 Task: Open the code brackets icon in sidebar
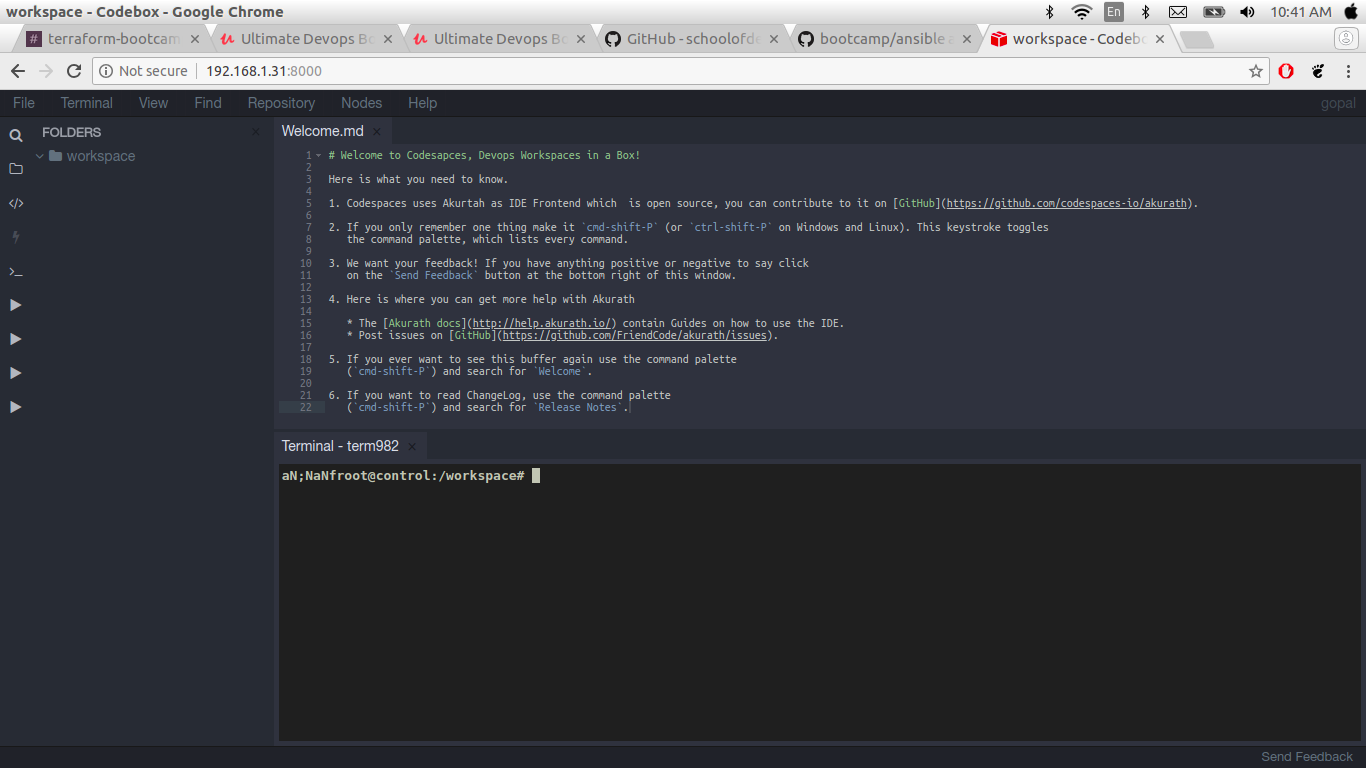[x=16, y=203]
